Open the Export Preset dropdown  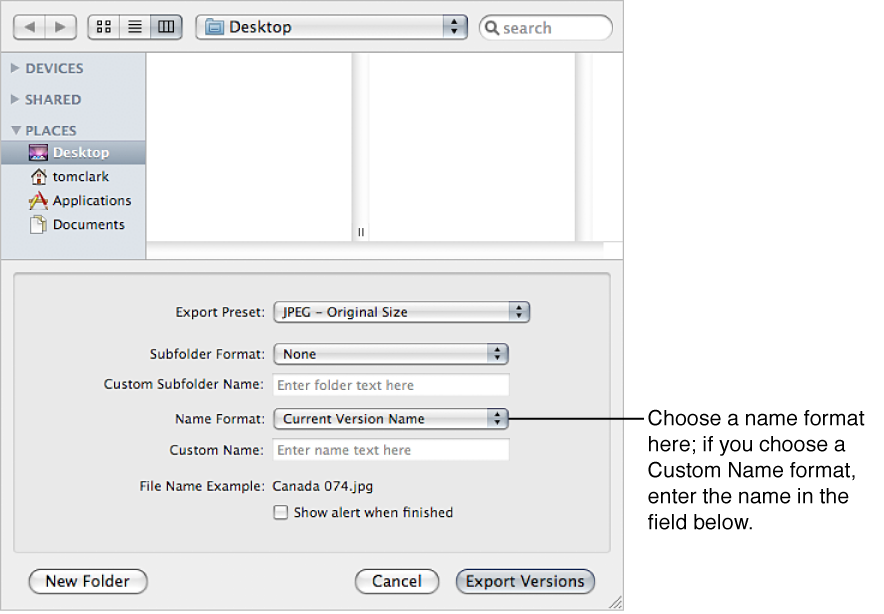(401, 312)
